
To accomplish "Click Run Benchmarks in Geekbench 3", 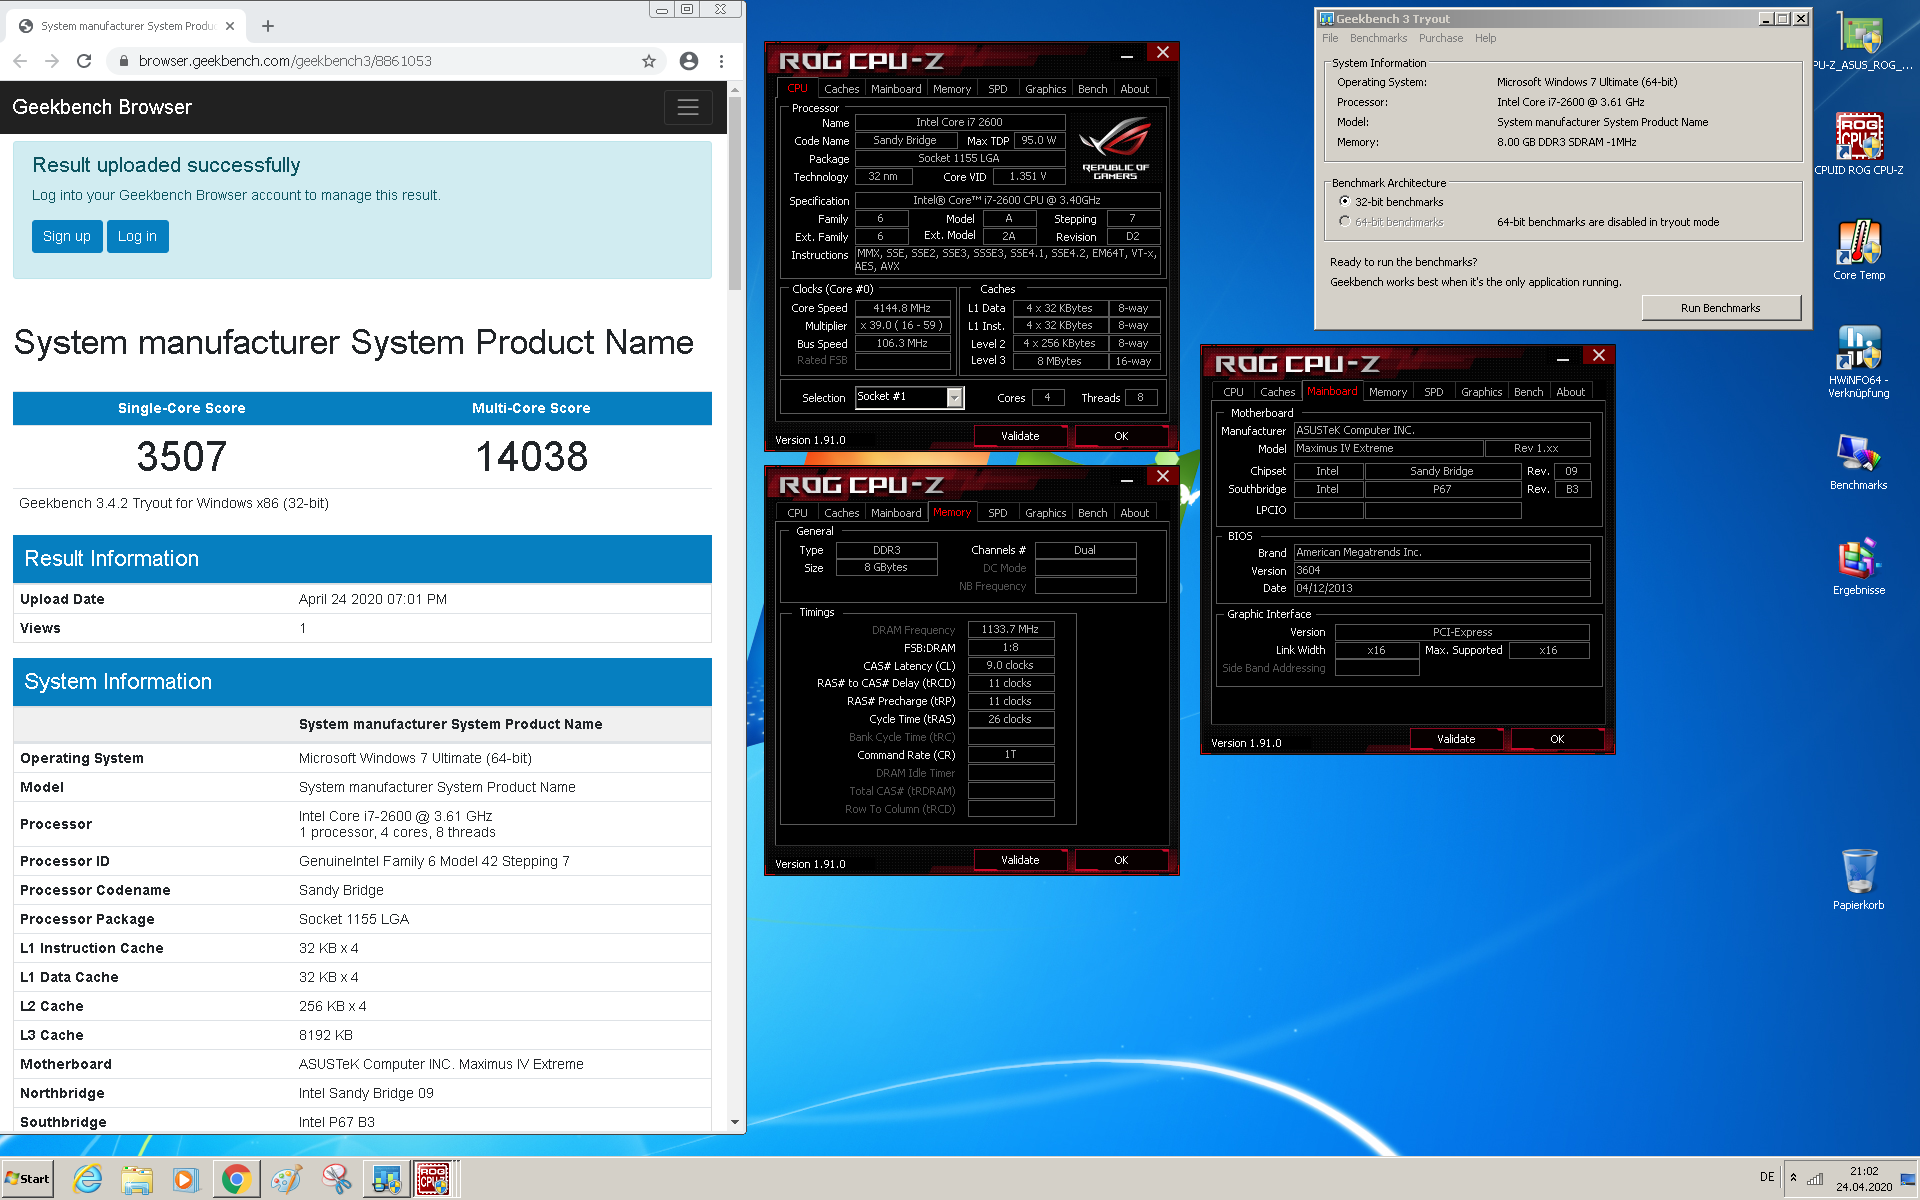I will (1720, 308).
